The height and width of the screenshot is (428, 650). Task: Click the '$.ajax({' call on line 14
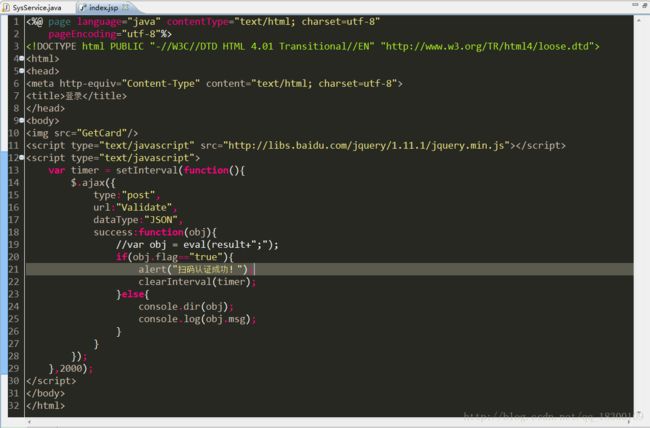tap(93, 182)
